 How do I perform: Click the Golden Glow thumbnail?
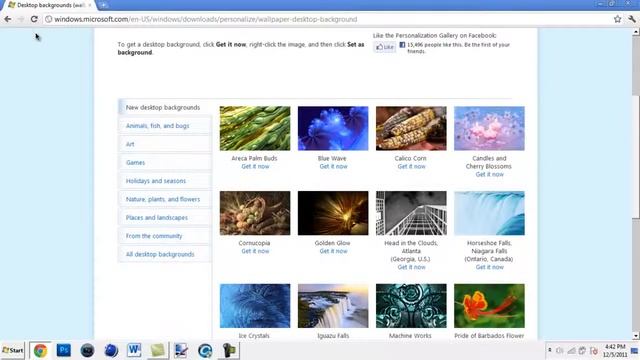click(x=333, y=213)
